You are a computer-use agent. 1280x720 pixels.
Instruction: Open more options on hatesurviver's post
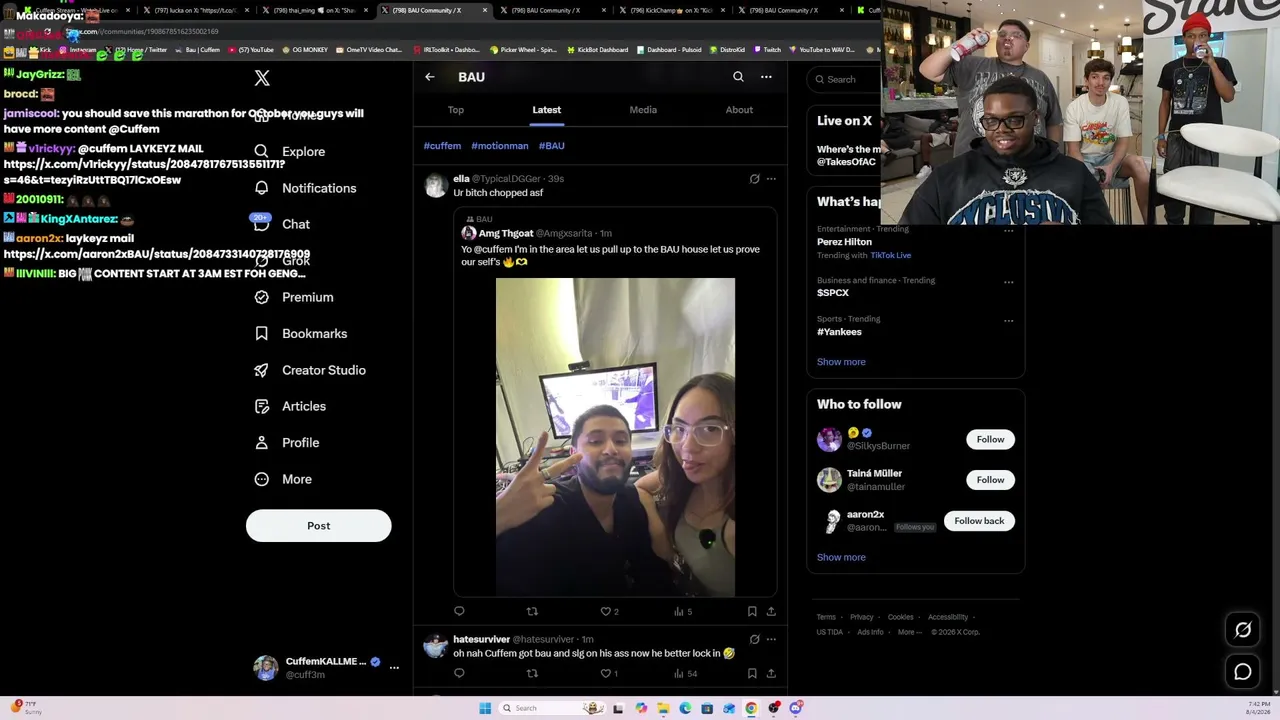coord(771,639)
